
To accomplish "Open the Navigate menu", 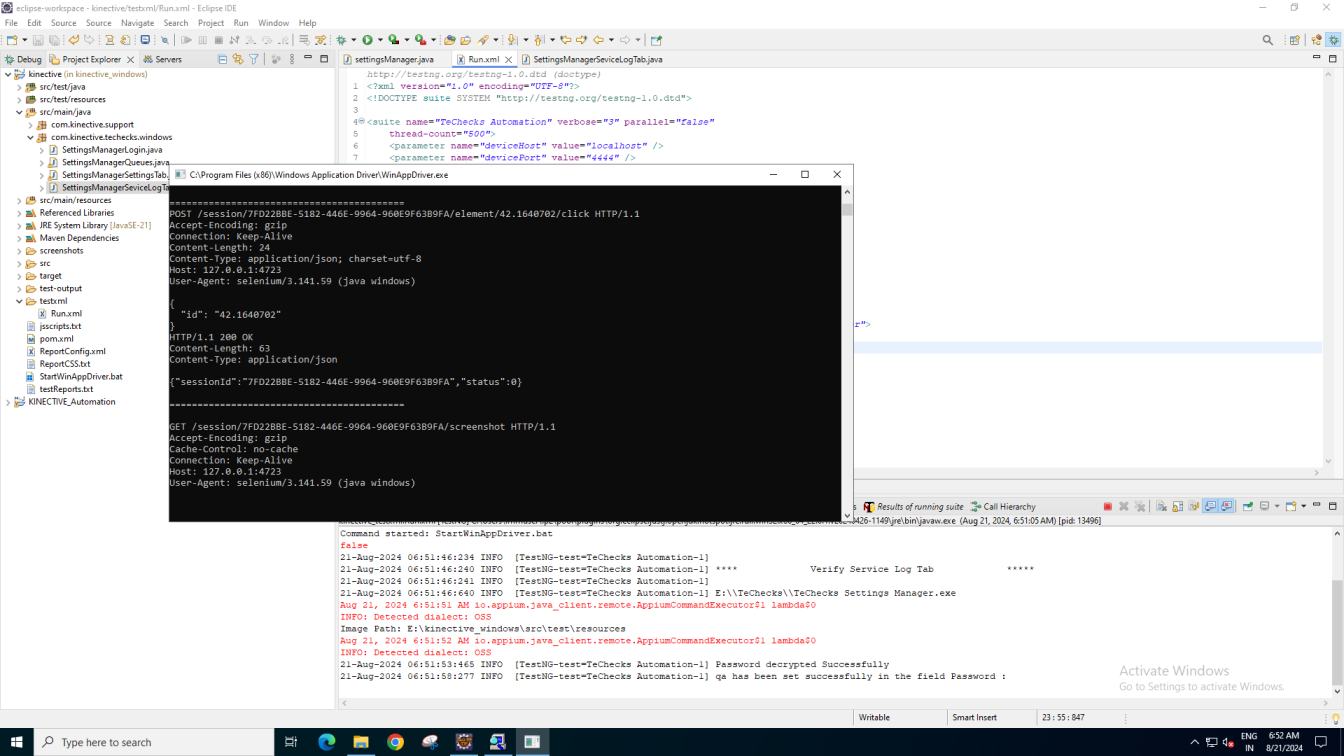I will pos(137,23).
